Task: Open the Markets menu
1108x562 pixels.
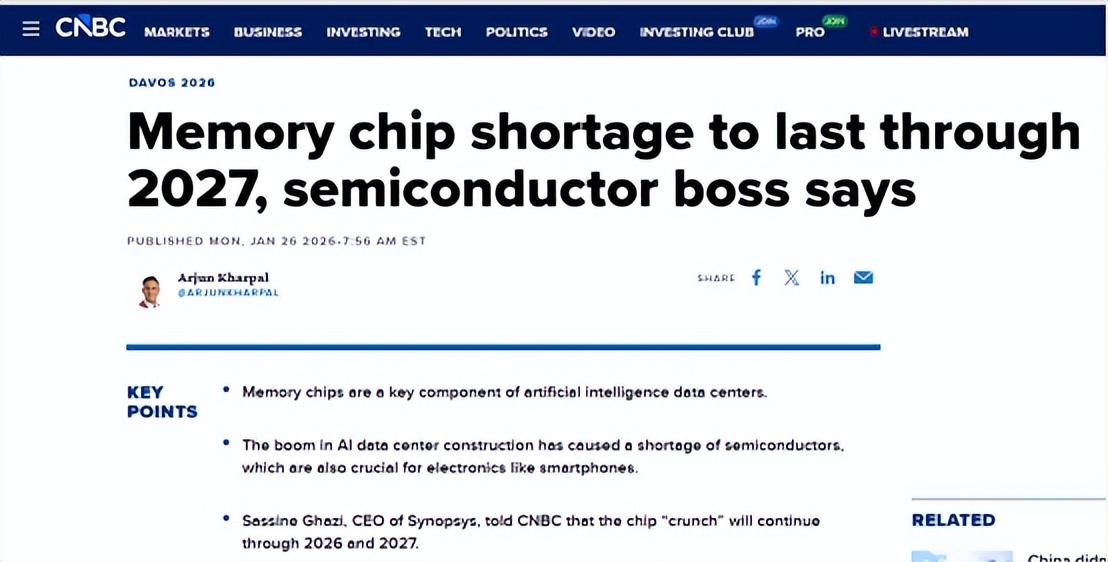Action: [x=177, y=32]
